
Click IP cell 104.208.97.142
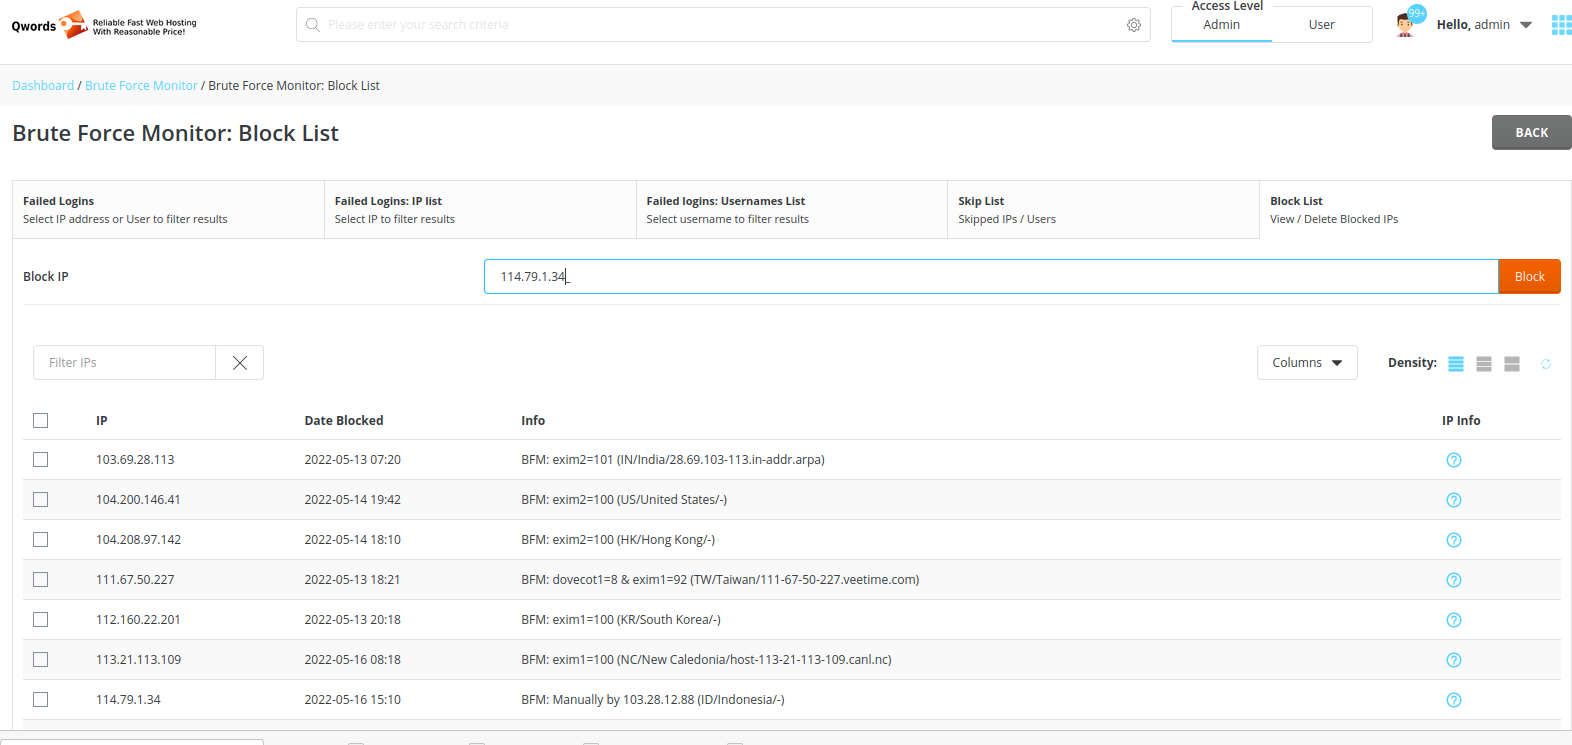(x=139, y=540)
